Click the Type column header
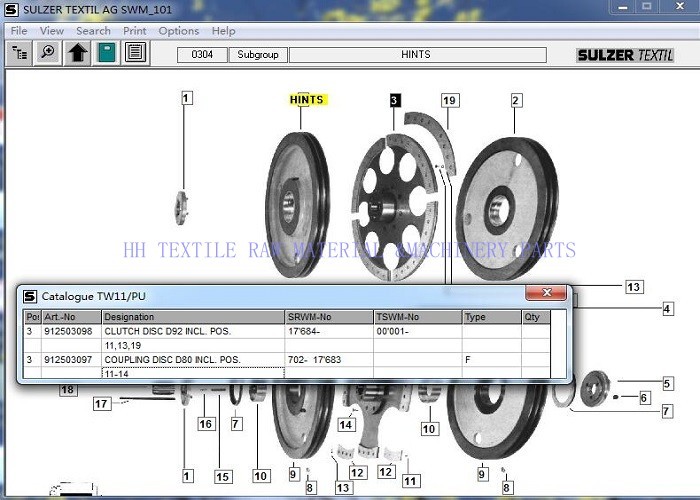Screen dimensions: 700x500 tap(492, 317)
